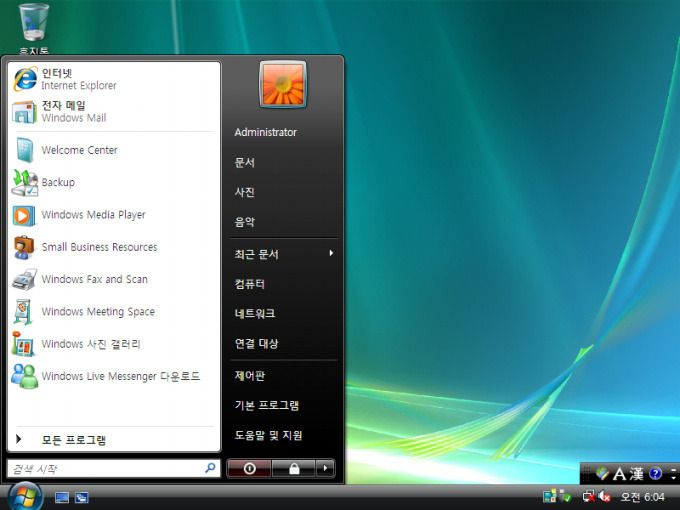Click the language bar IME icon
The width and height of the screenshot is (680, 510).
point(602,474)
